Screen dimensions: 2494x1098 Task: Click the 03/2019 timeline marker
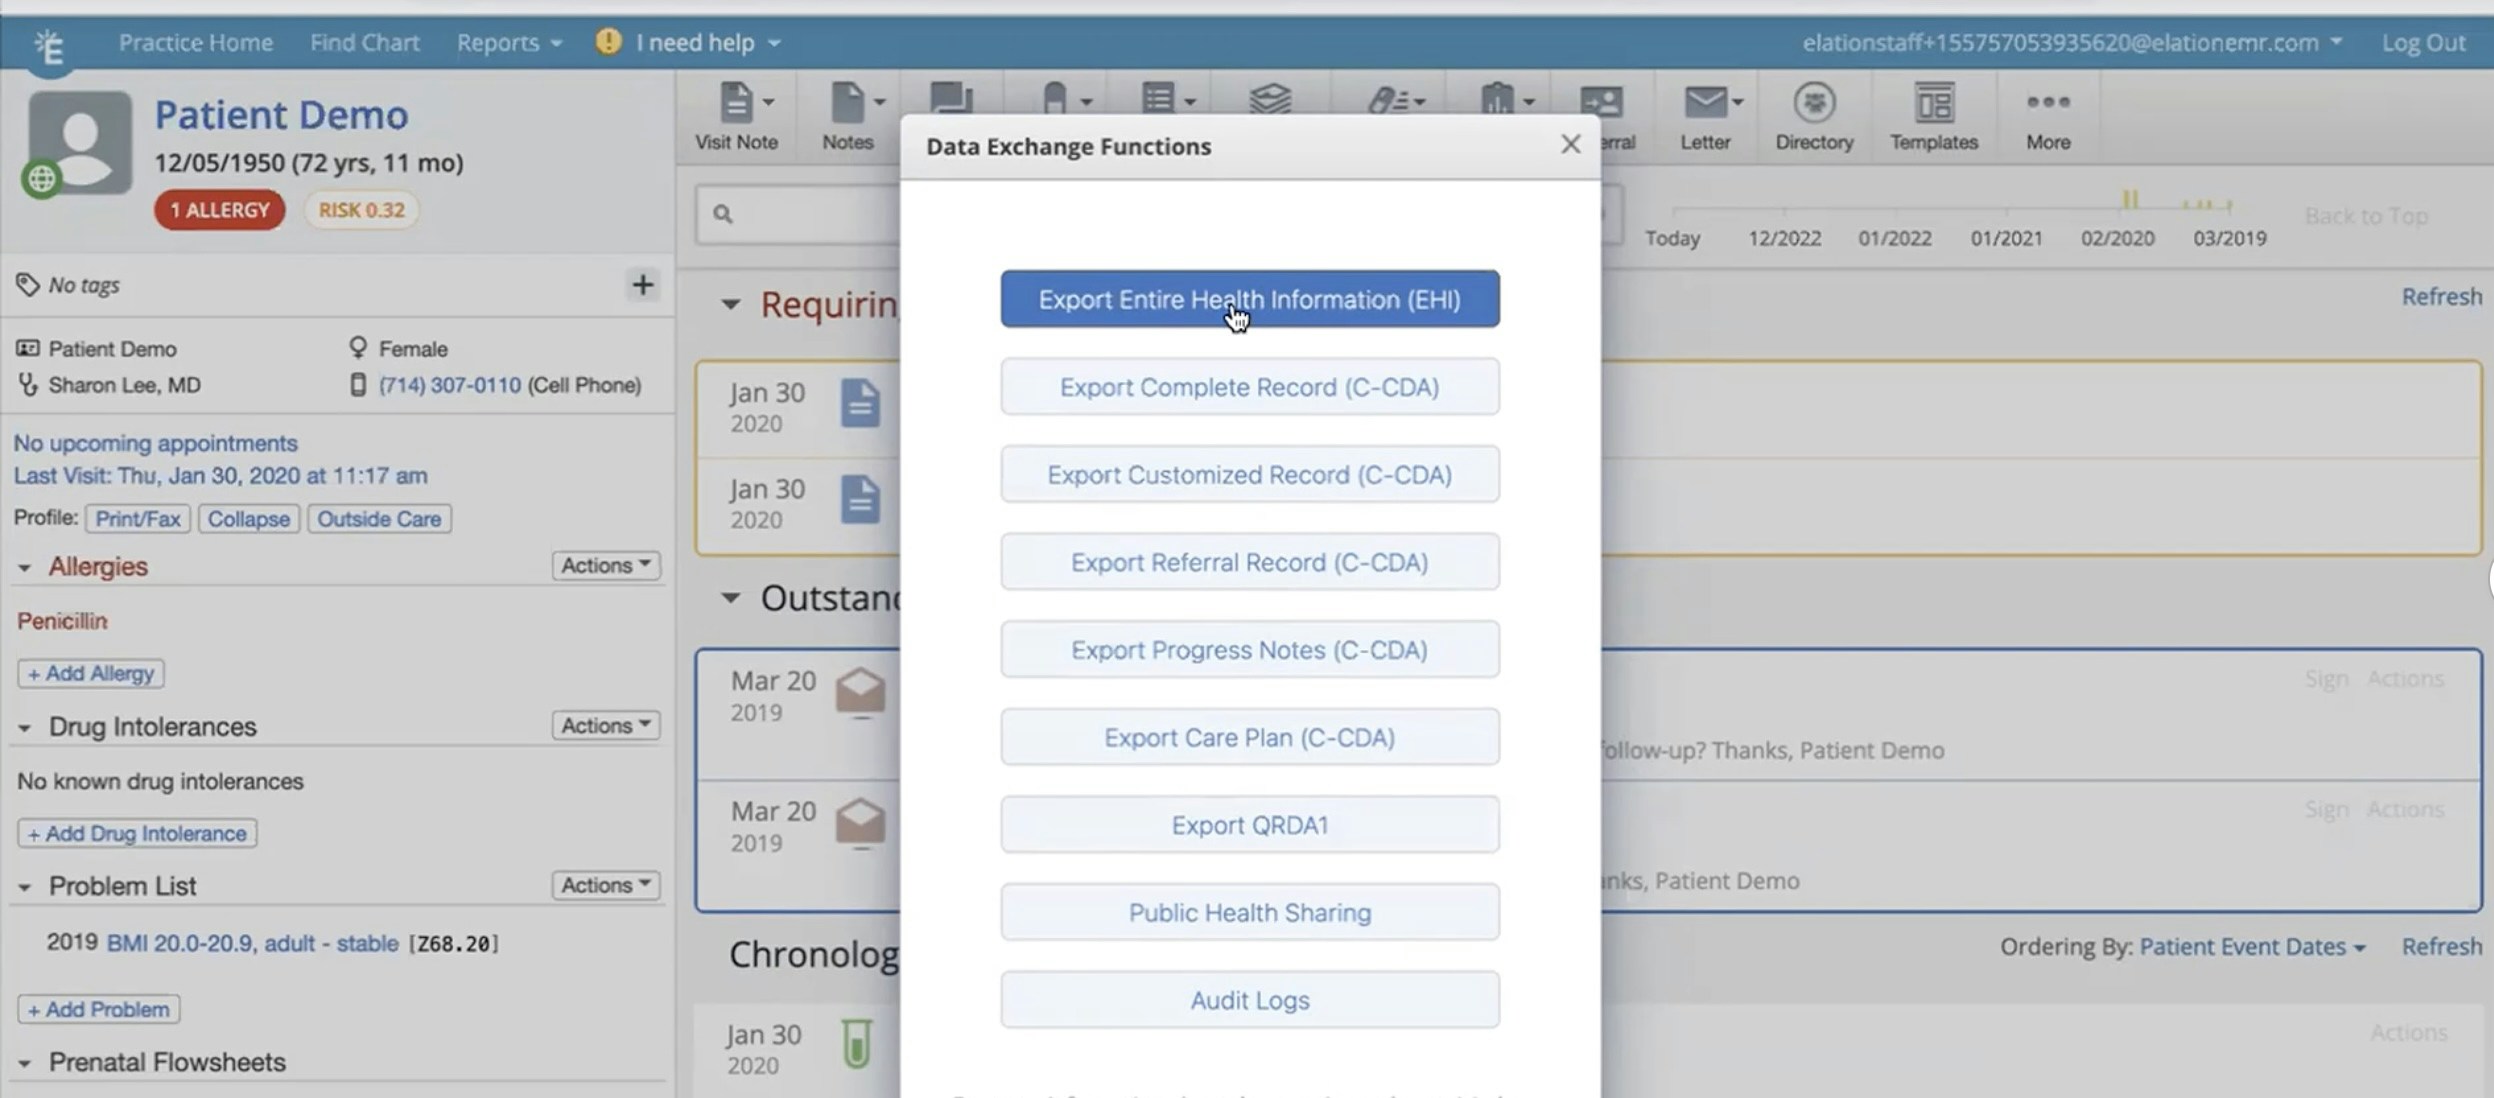coord(2230,238)
